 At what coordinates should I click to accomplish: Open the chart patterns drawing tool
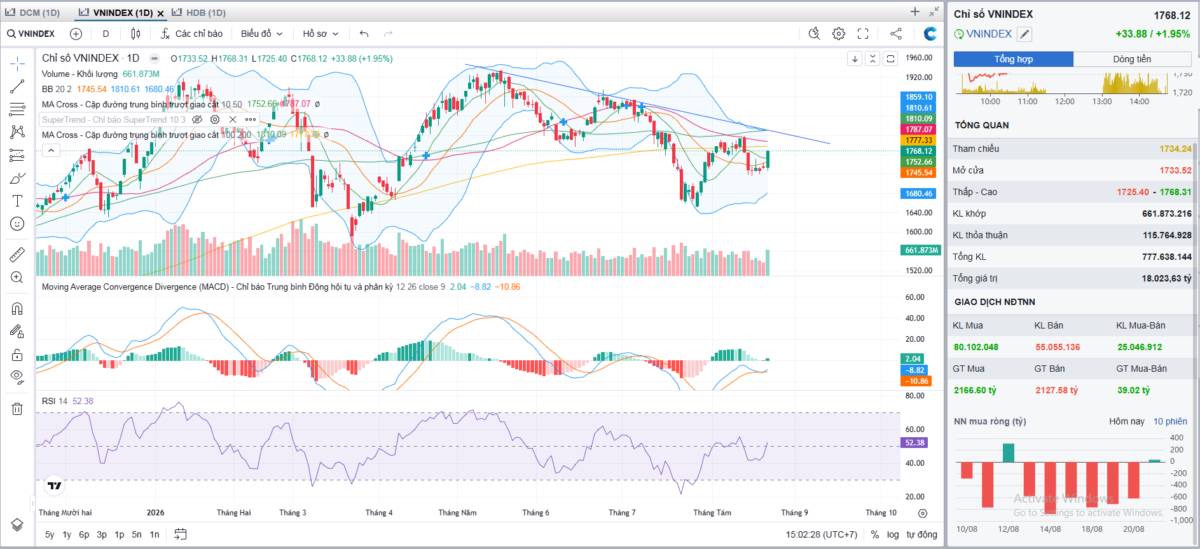[x=17, y=131]
